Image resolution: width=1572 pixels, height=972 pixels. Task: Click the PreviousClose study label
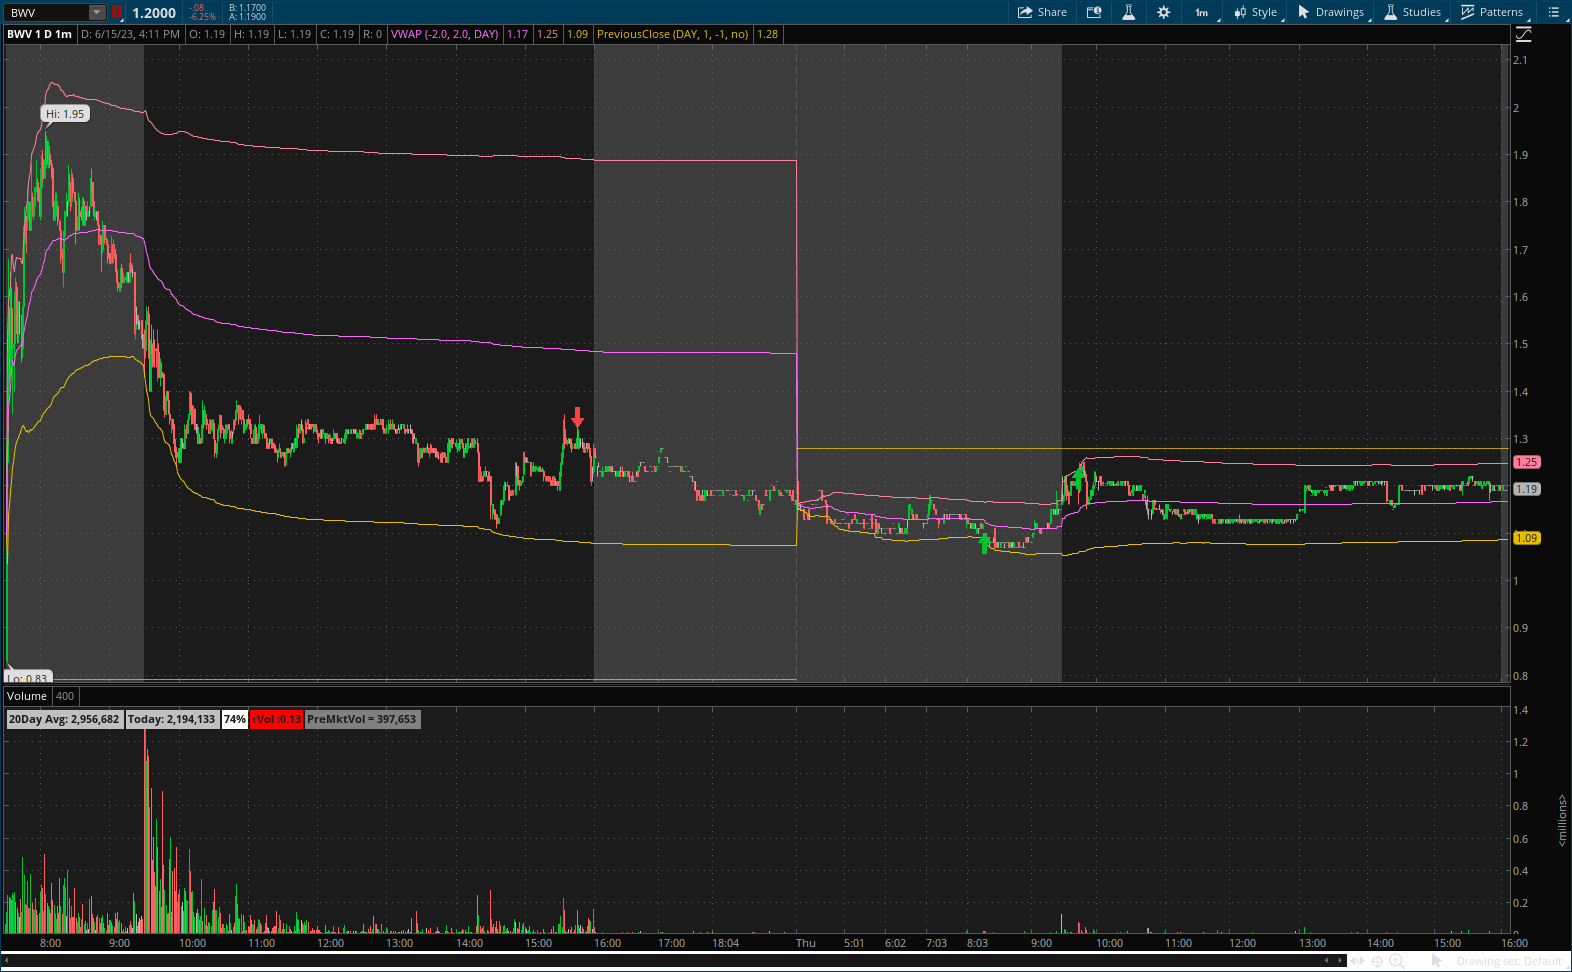point(672,34)
